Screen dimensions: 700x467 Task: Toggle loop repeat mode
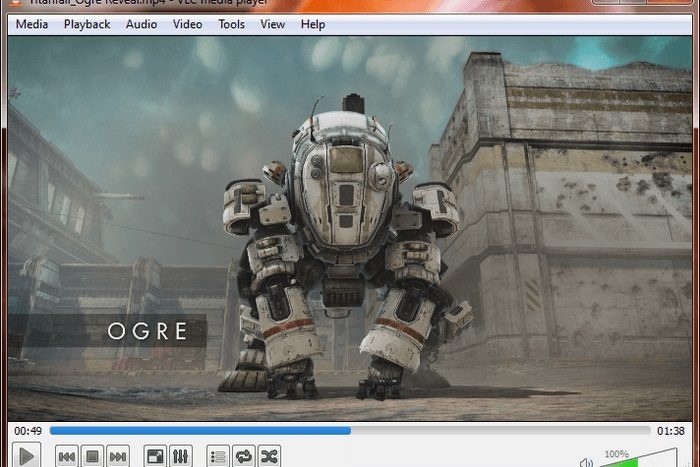point(244,456)
